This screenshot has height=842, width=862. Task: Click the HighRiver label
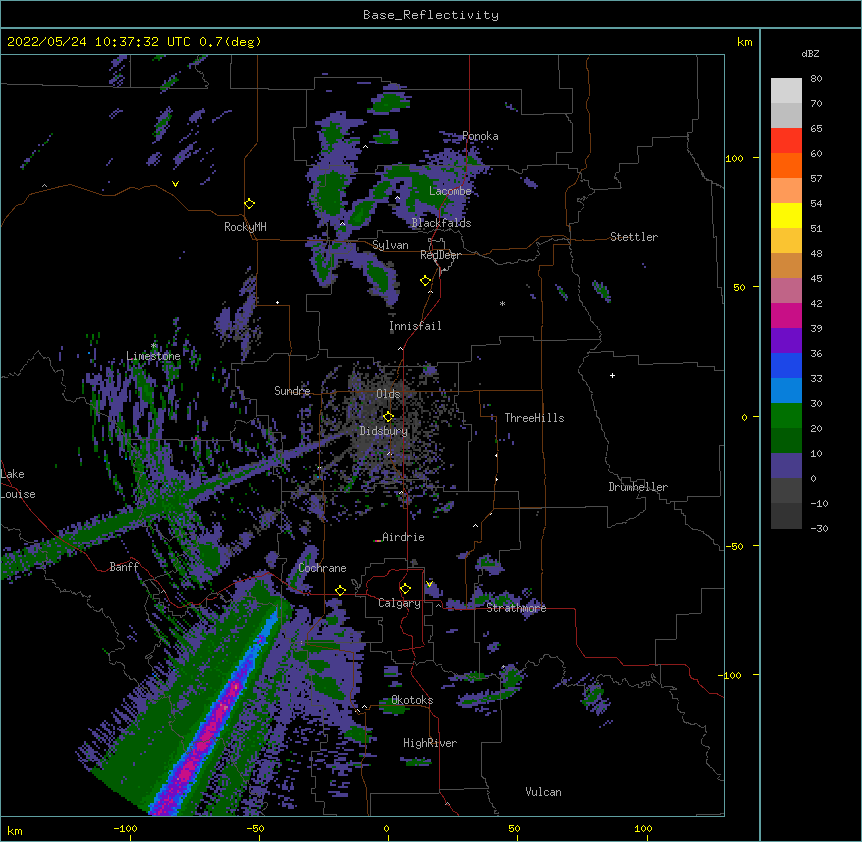[430, 743]
